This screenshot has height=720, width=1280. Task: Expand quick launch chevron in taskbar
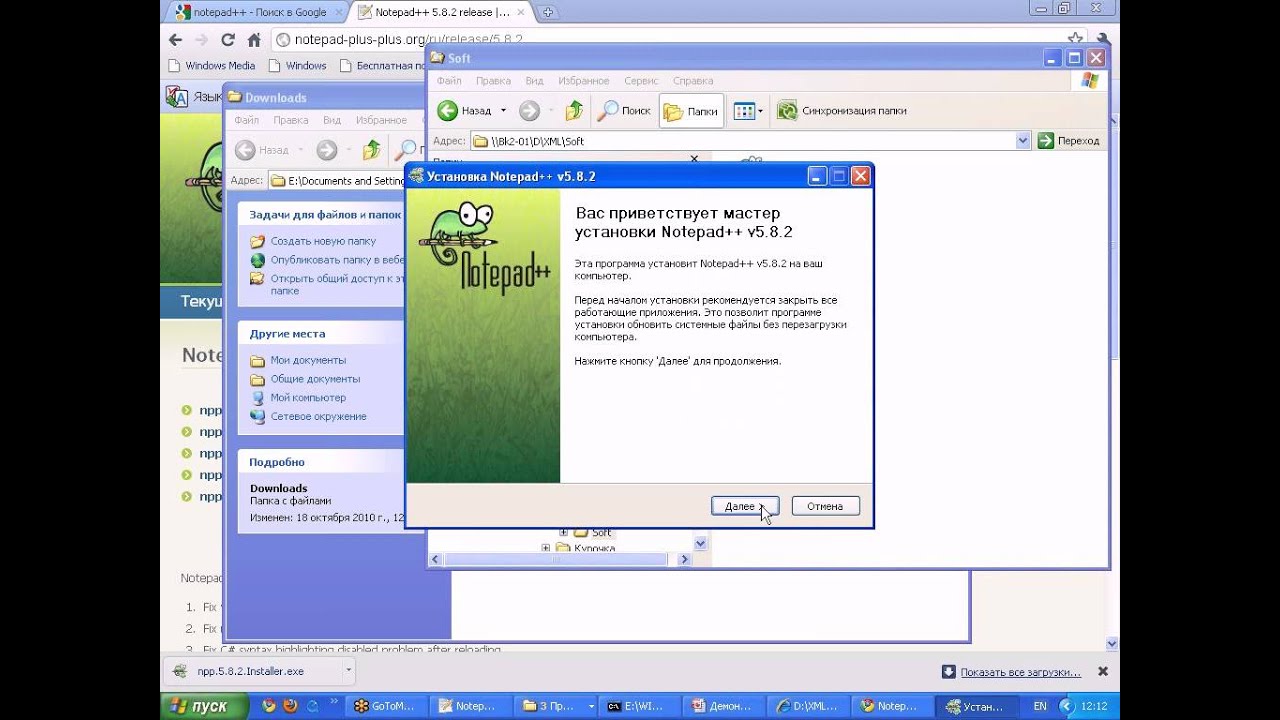(x=333, y=703)
